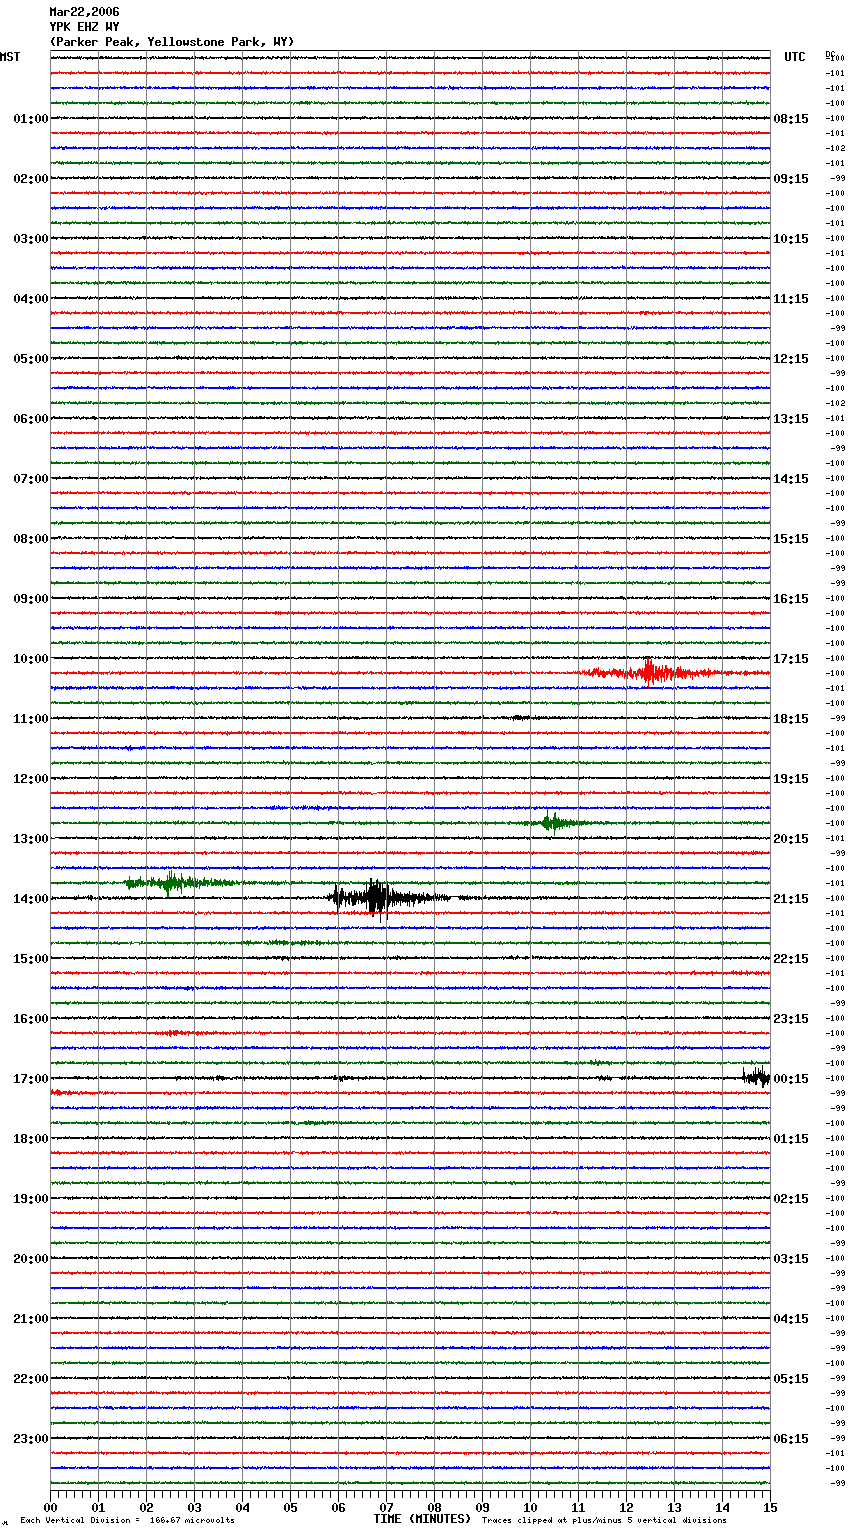Select the "02:15" UTC time label
This screenshot has width=850, height=1534.
click(x=791, y=1199)
